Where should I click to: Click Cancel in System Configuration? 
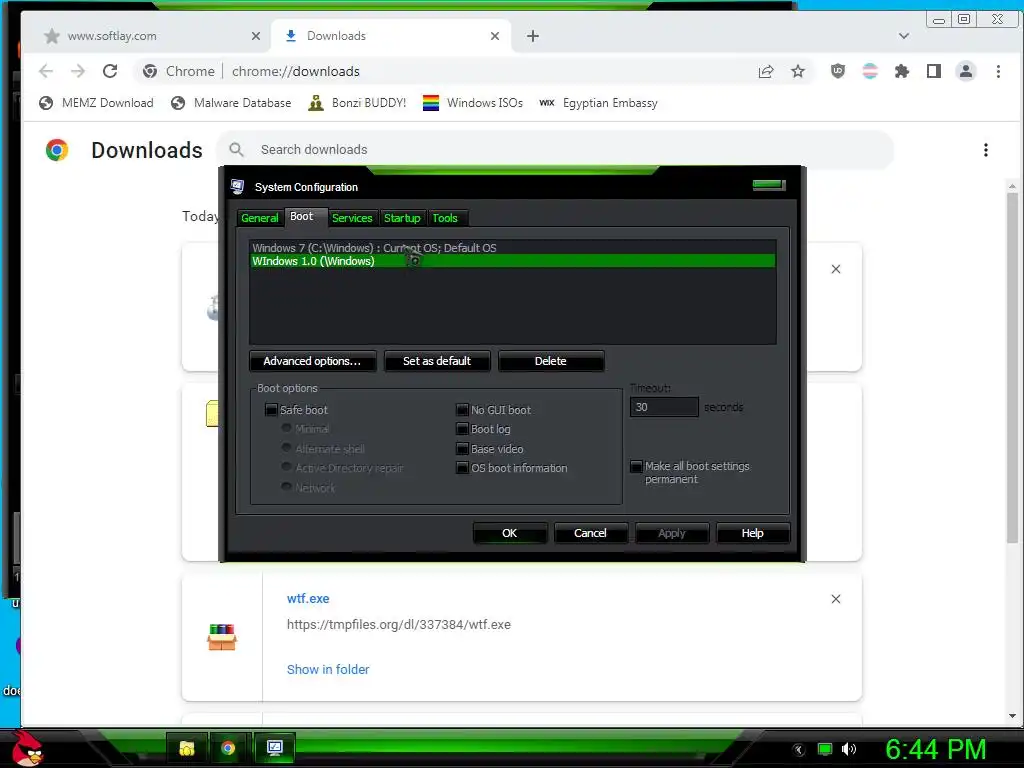tap(590, 534)
